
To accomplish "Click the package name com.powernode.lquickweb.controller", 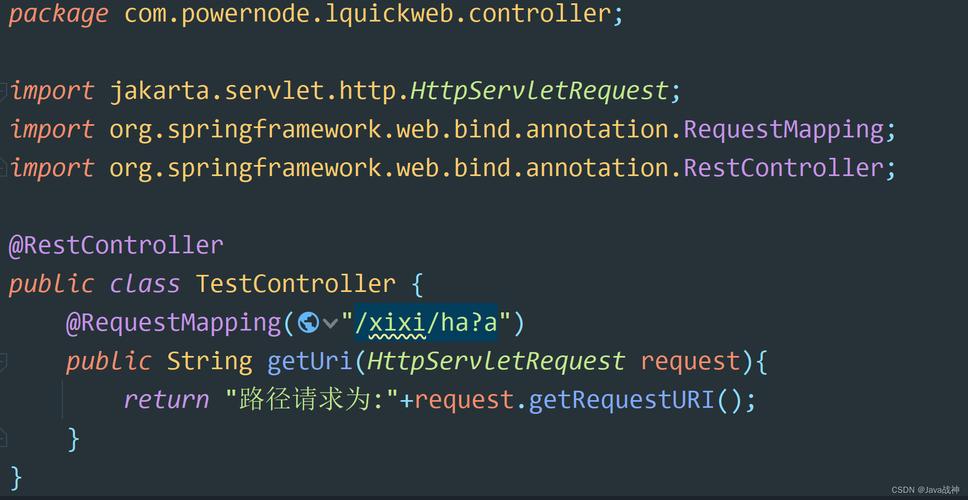I will coord(369,14).
